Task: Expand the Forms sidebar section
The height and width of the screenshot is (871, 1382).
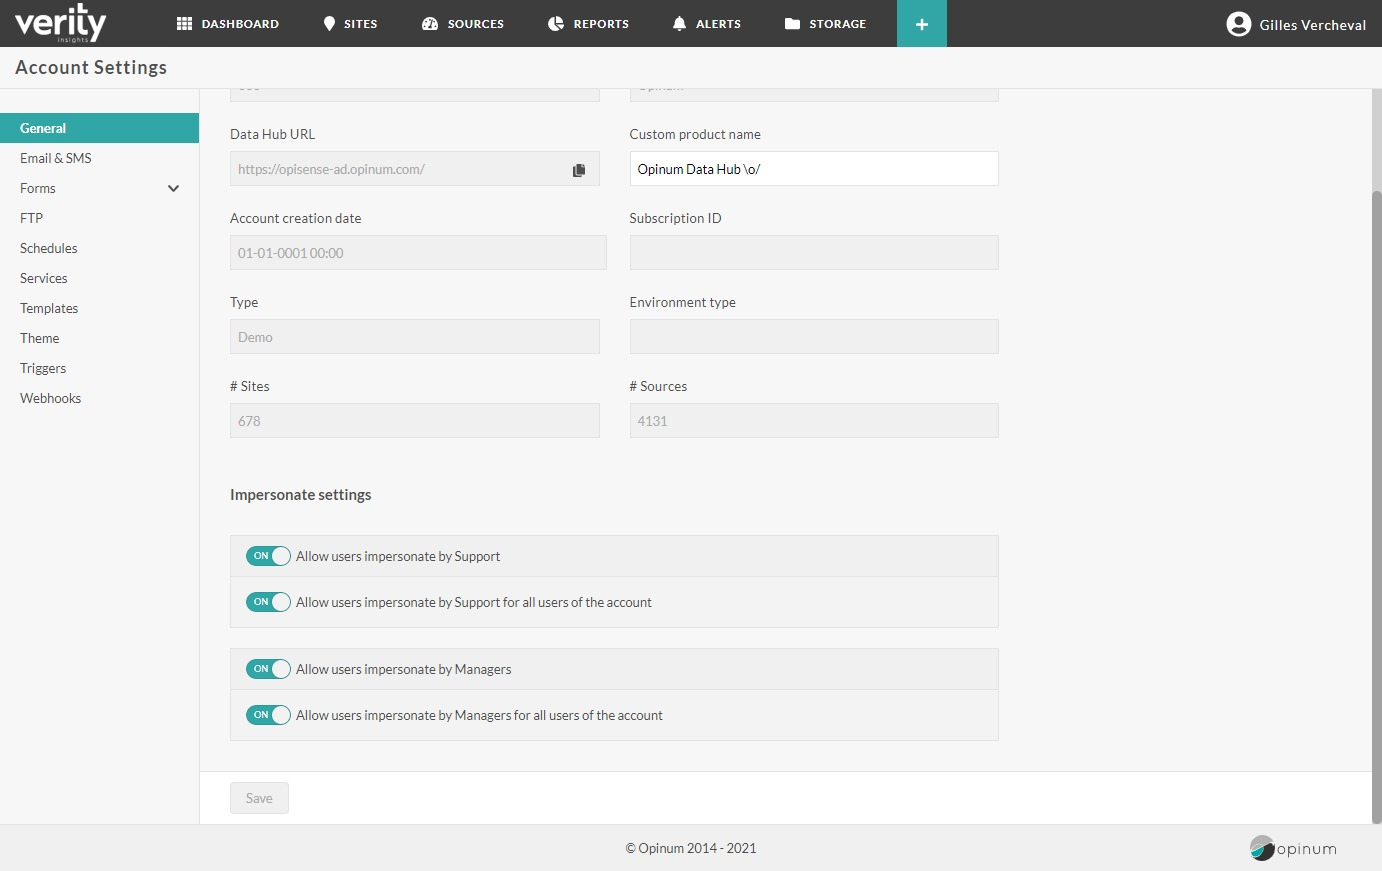Action: tap(173, 188)
